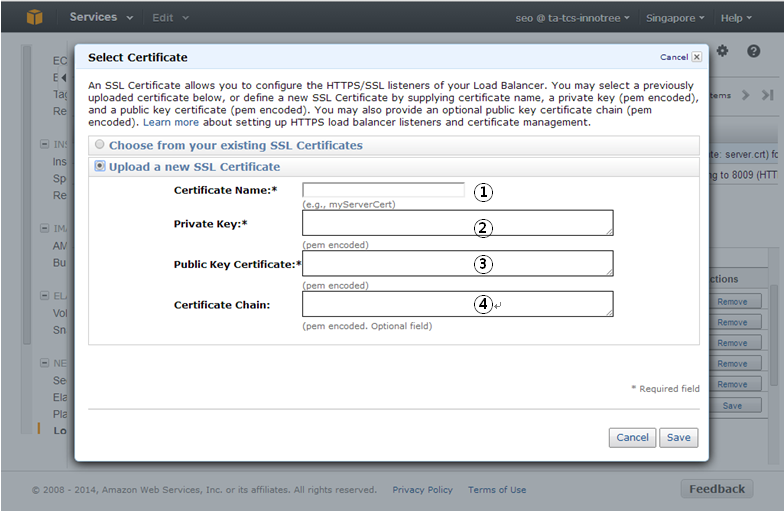This screenshot has height=511, width=784.
Task: Click the question mark help icon
Action: (754, 51)
